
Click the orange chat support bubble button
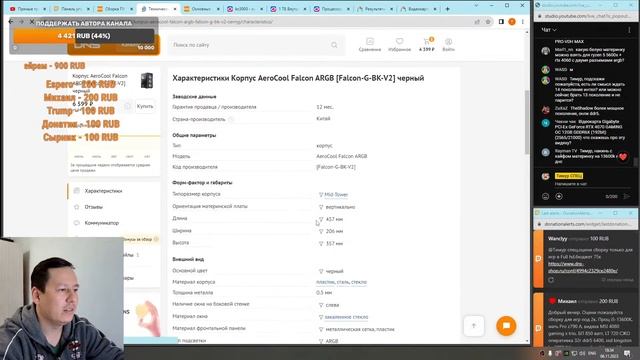point(506,326)
